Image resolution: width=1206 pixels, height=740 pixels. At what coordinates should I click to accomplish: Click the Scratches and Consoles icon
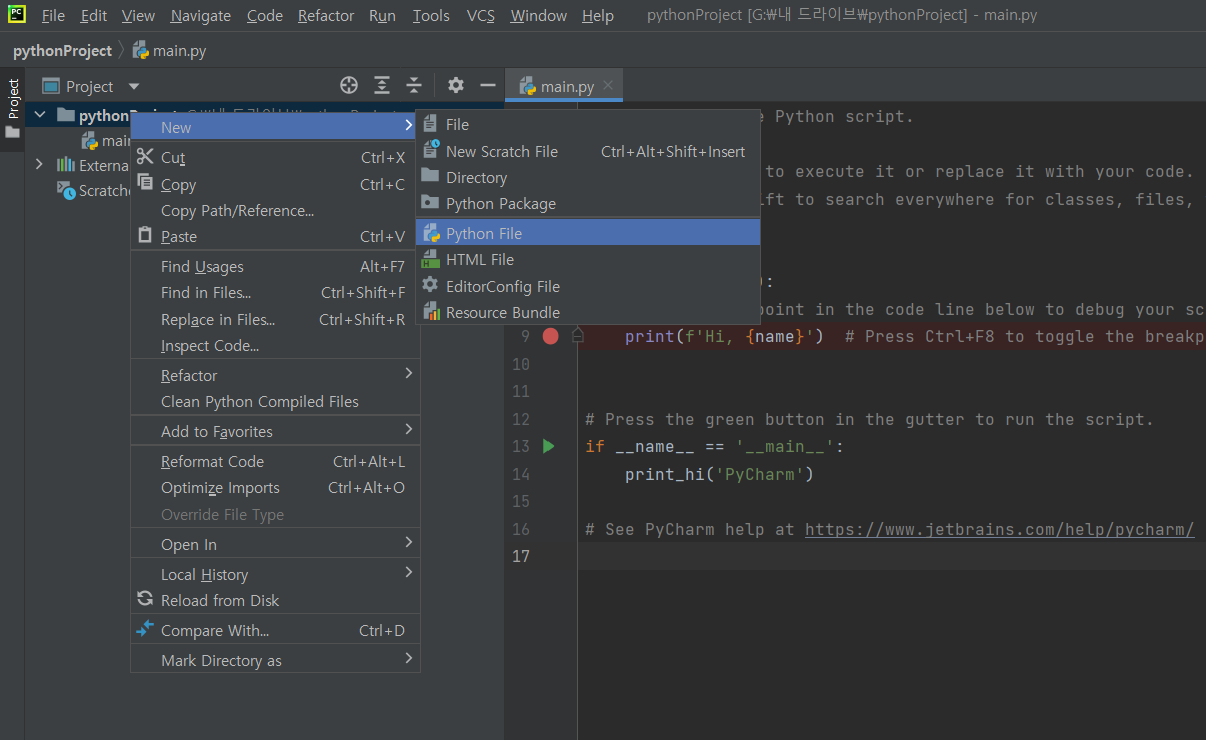66,190
